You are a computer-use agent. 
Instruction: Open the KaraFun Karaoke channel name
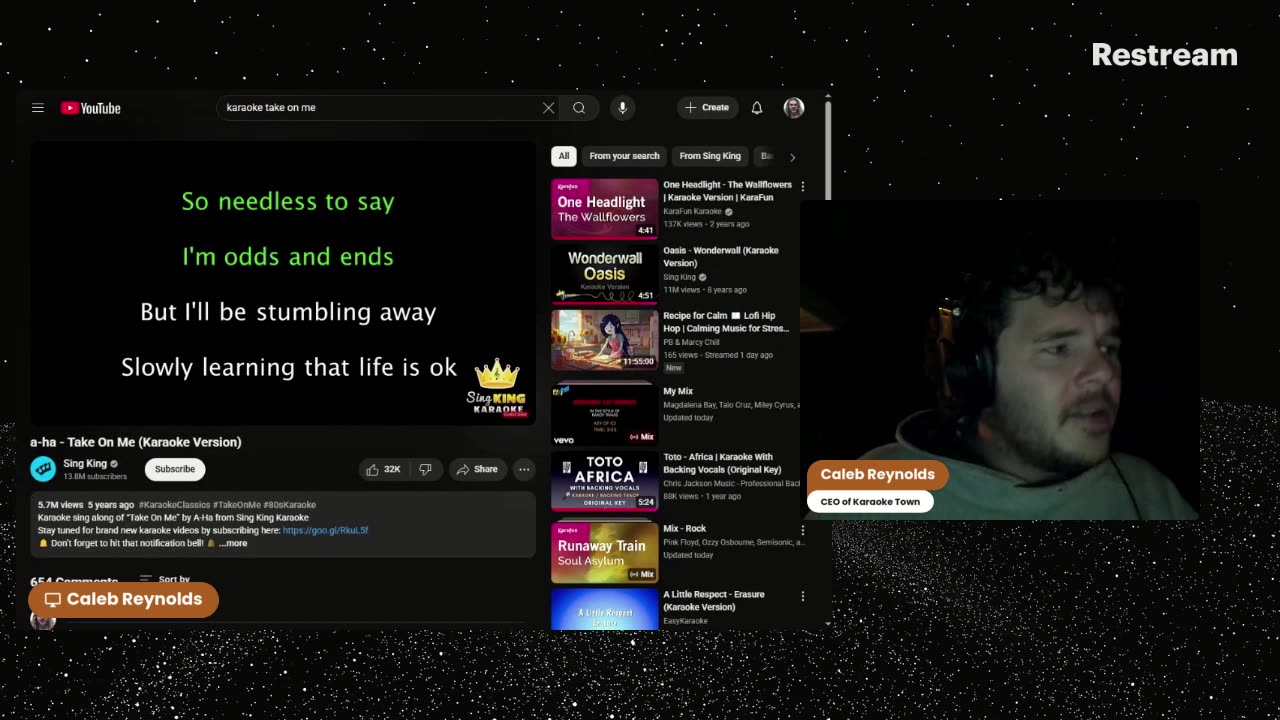pos(692,212)
